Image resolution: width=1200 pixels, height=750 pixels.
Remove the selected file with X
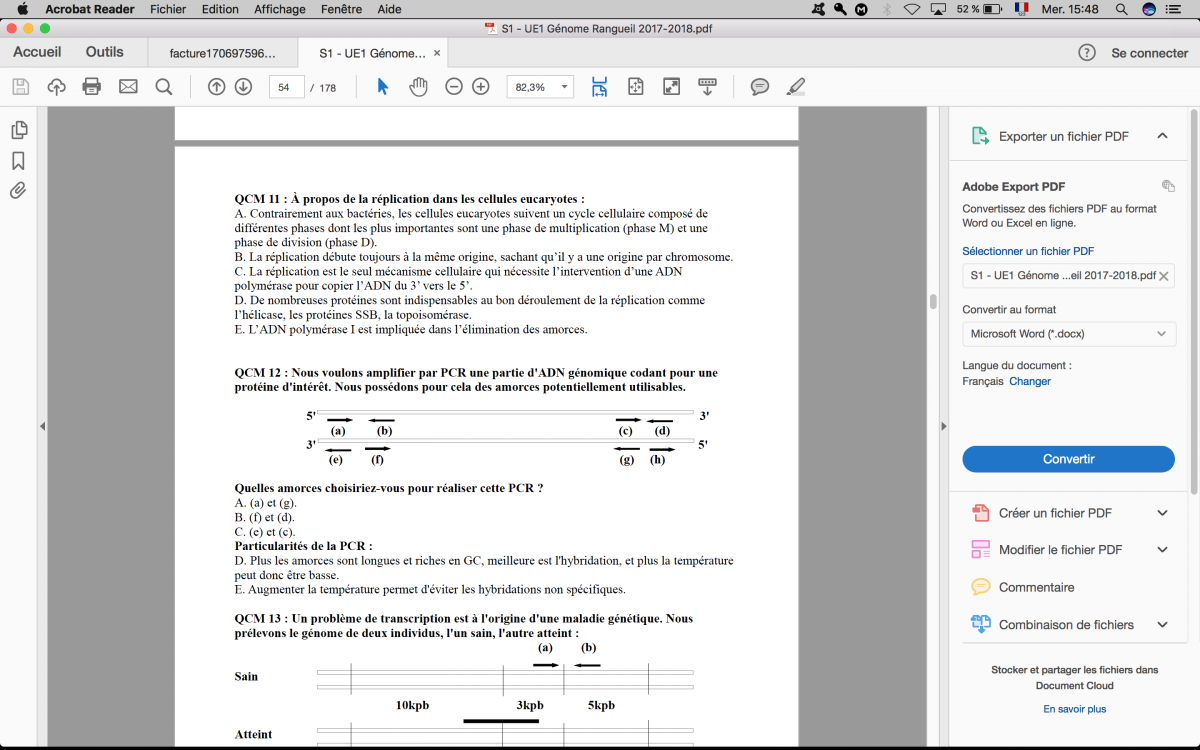pos(1164,276)
